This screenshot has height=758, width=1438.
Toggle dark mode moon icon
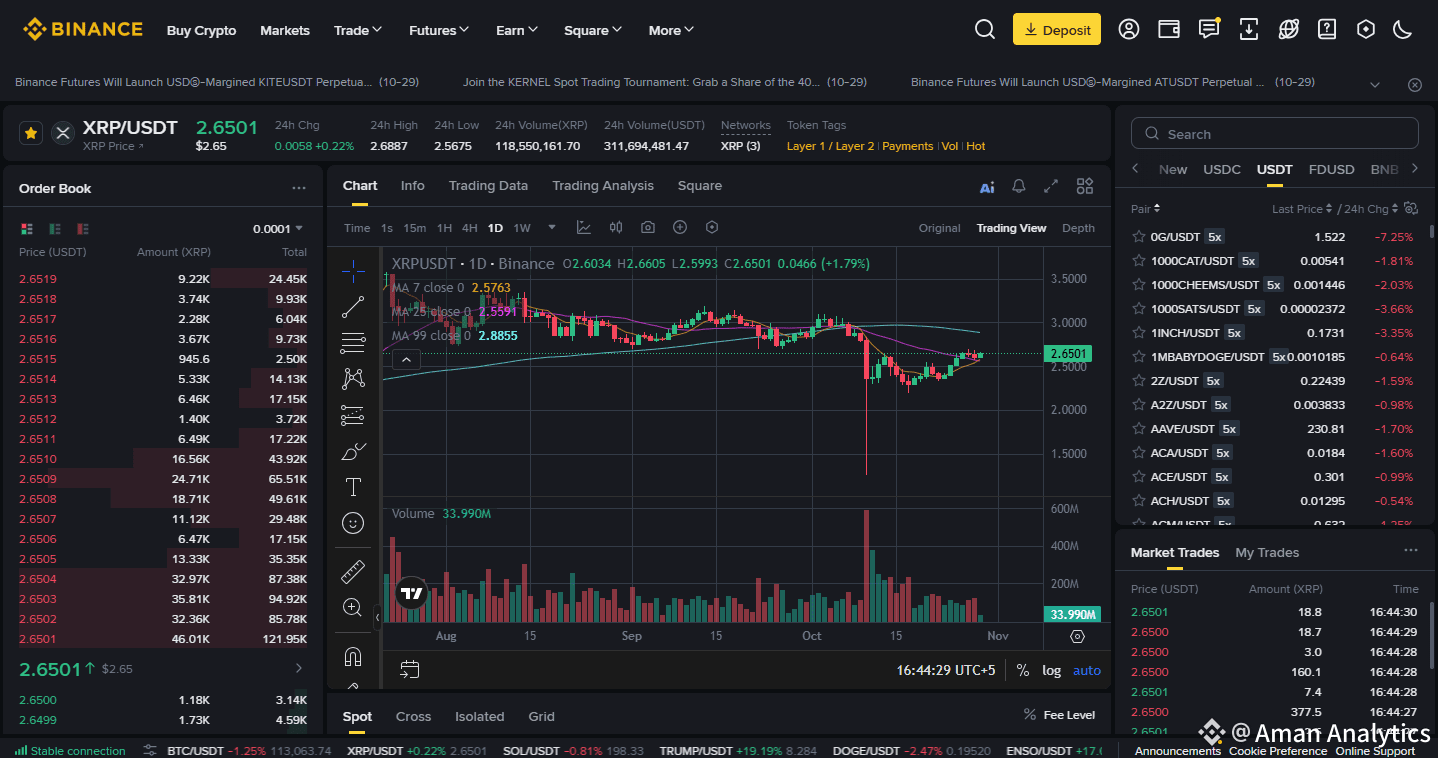pos(1402,29)
